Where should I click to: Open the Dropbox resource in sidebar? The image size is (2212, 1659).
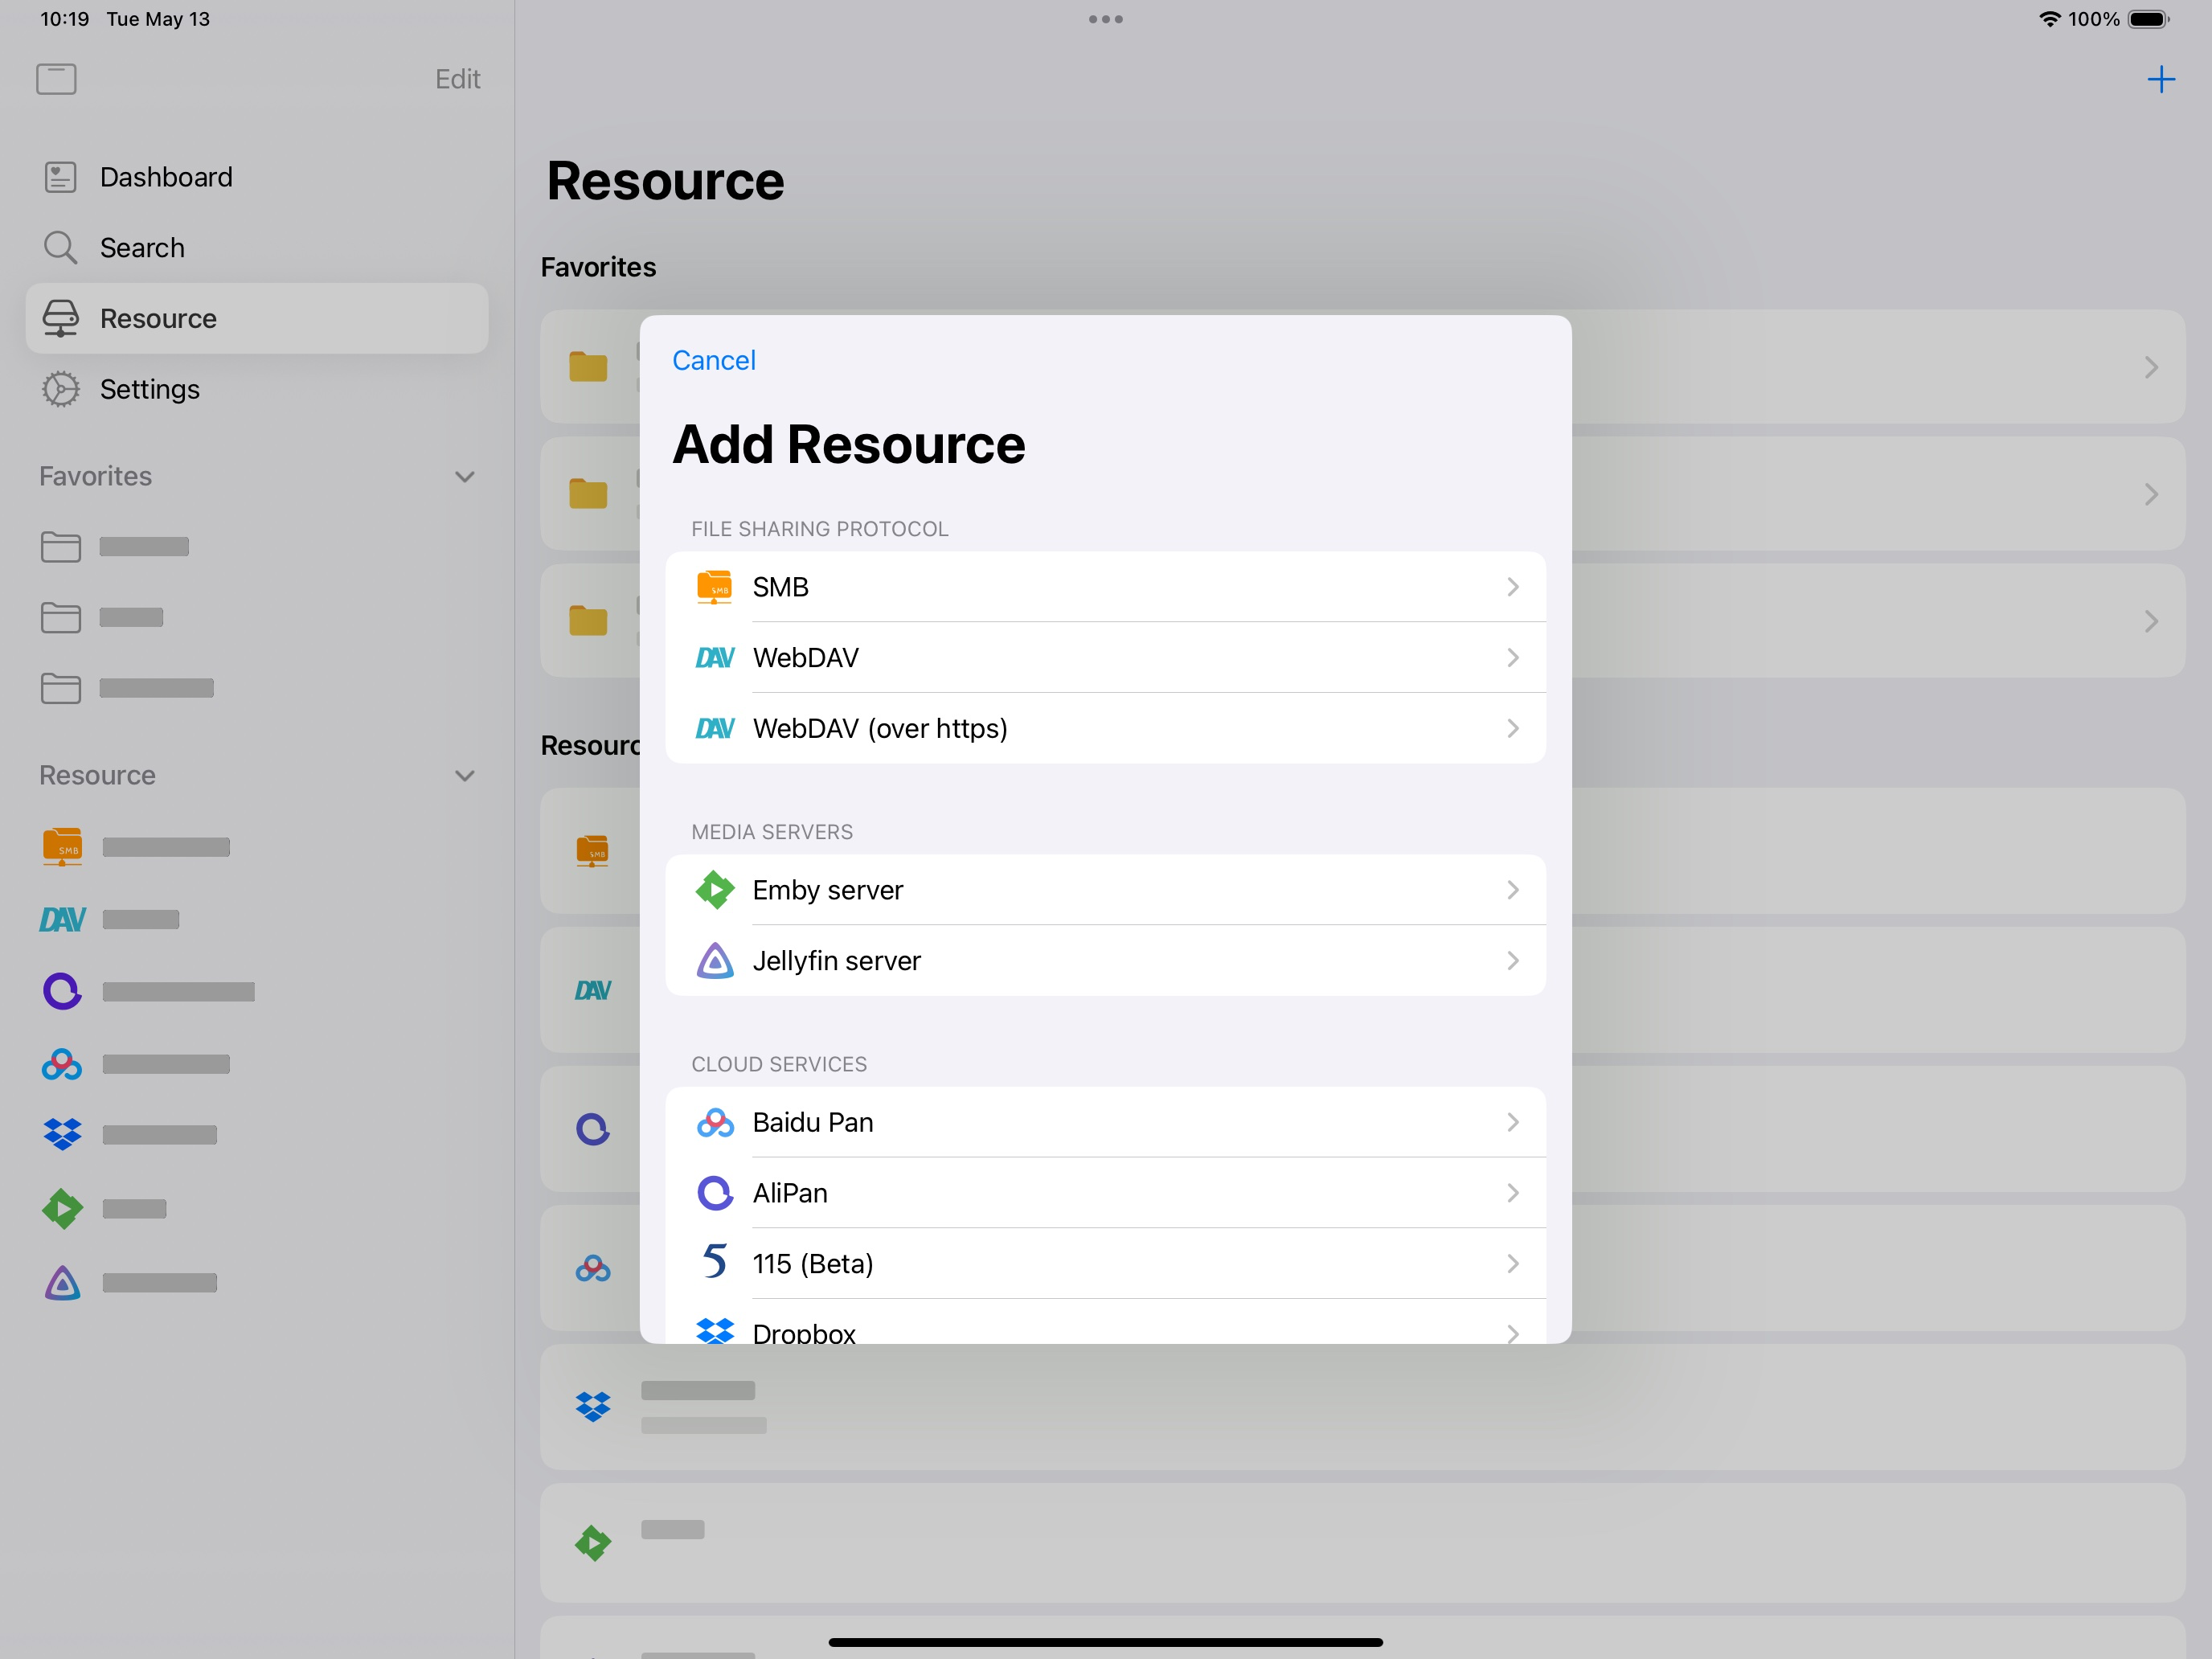[256, 1134]
